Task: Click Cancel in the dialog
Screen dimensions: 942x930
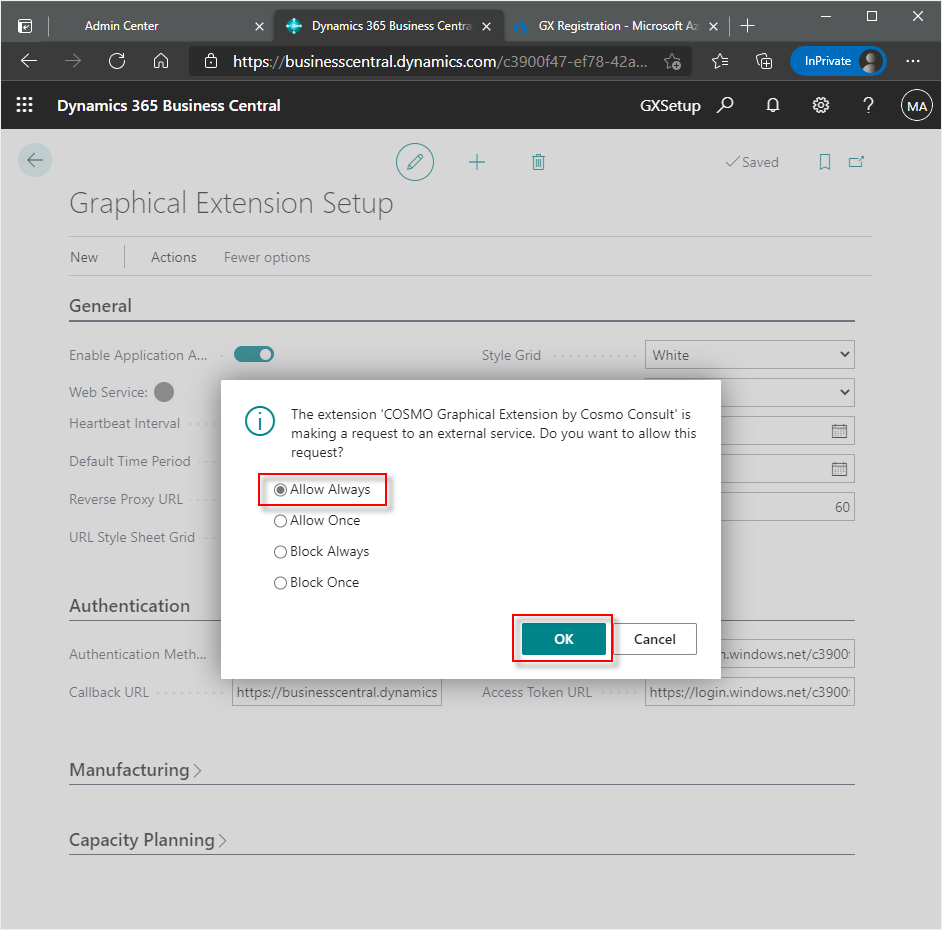Action: [654, 639]
